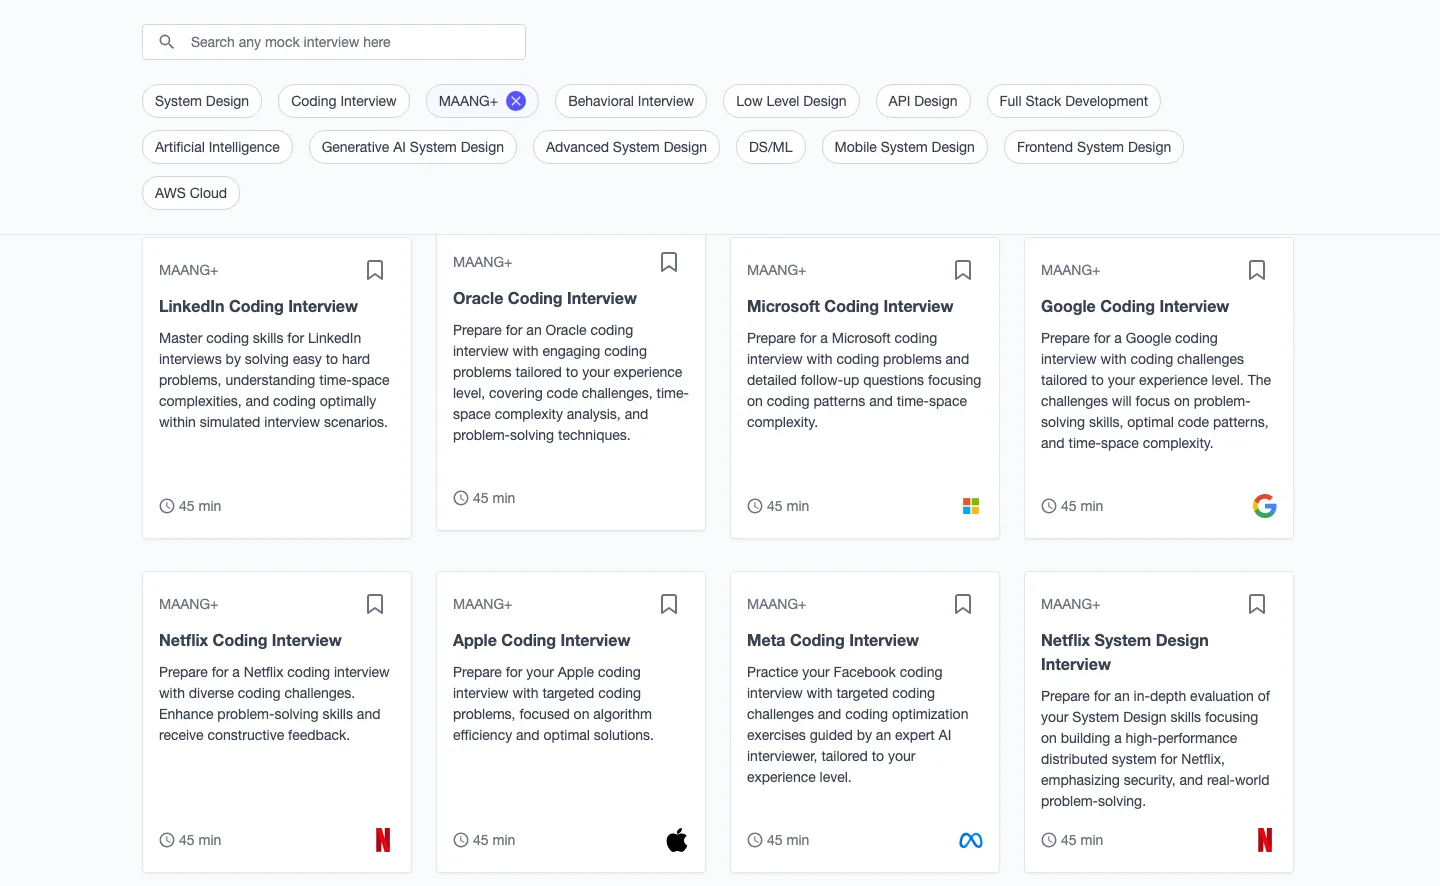This screenshot has width=1440, height=886.
Task: Open the Netflix System Design Interview title
Action: pos(1125,652)
